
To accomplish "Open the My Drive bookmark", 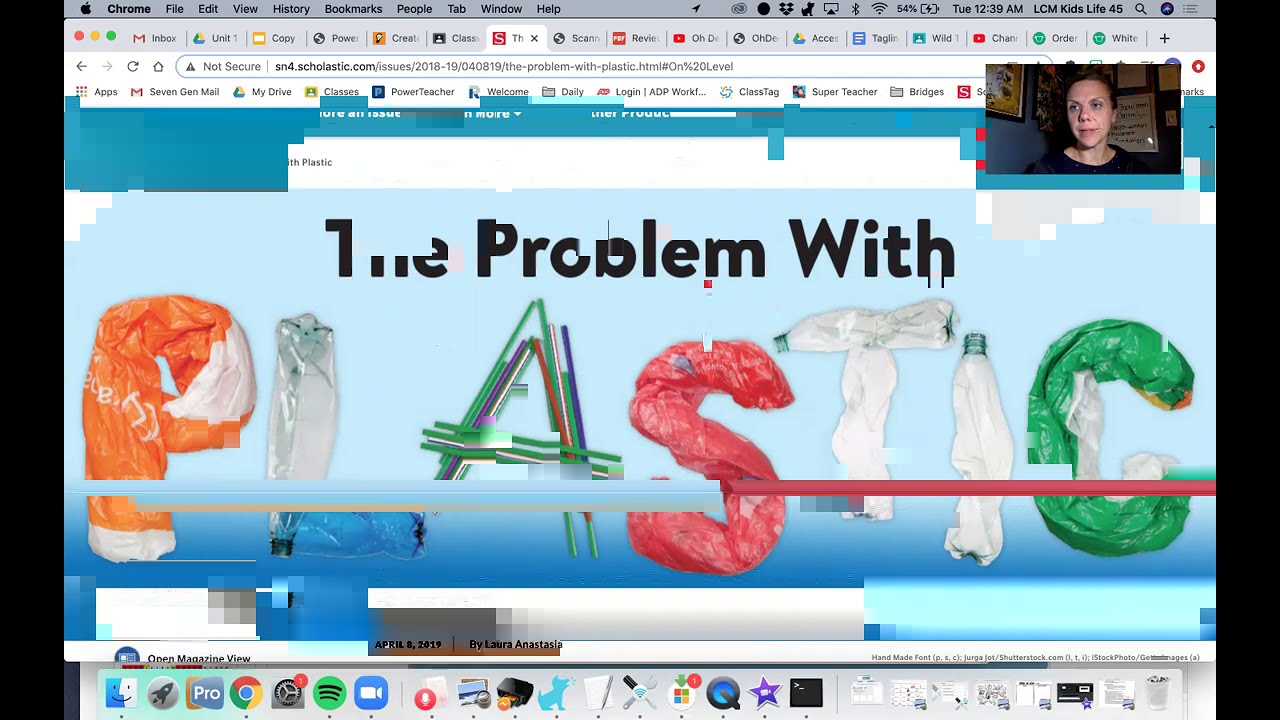I will (262, 92).
